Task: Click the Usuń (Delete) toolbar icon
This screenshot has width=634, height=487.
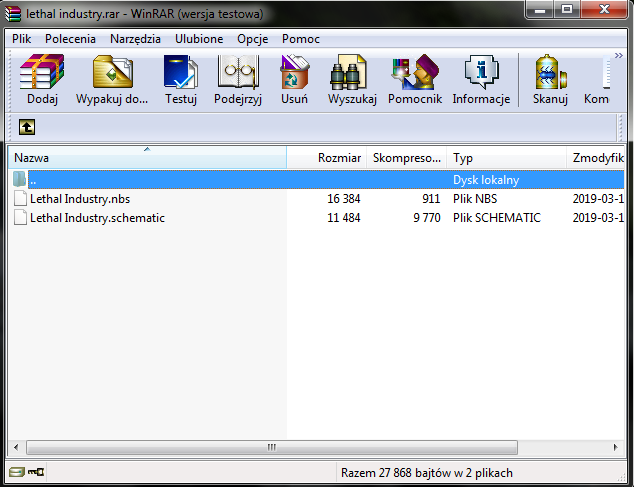Action: click(294, 80)
